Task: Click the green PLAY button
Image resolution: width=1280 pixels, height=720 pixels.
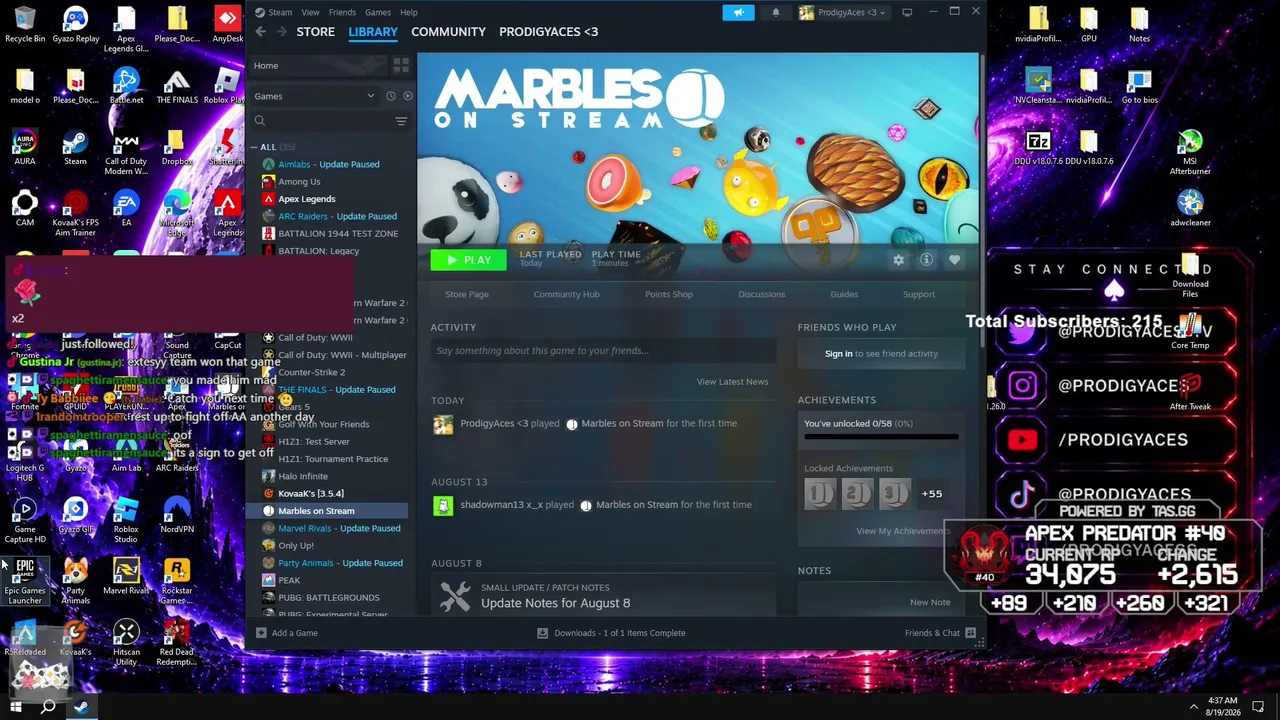Action: [x=468, y=260]
